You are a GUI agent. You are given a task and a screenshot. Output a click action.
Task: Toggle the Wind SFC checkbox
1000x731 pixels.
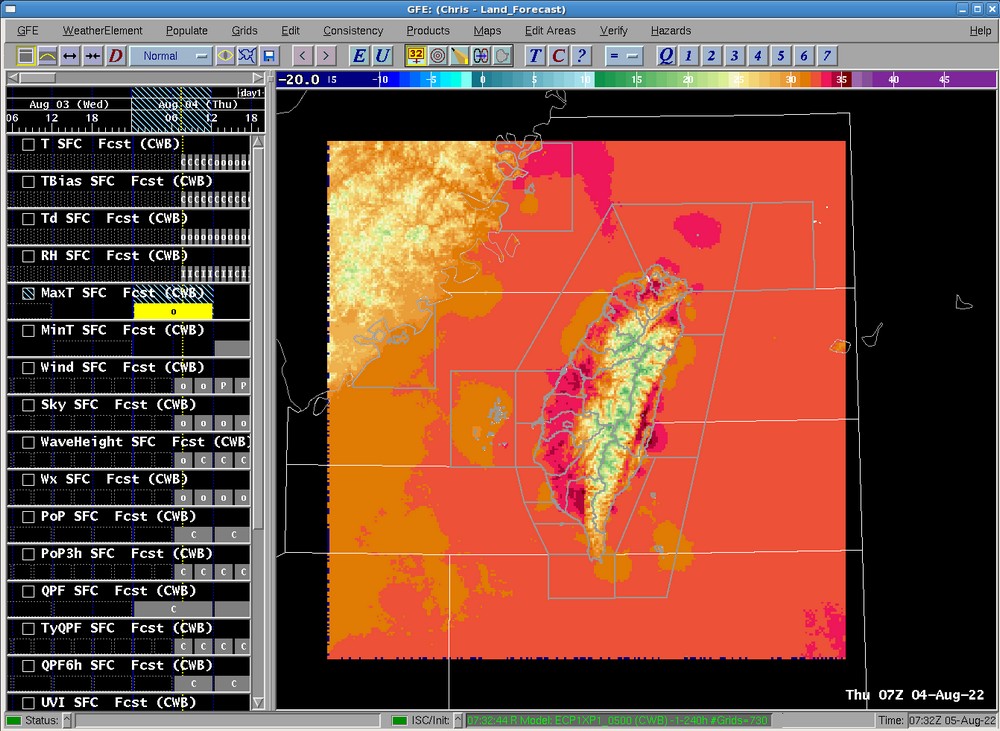tap(28, 368)
